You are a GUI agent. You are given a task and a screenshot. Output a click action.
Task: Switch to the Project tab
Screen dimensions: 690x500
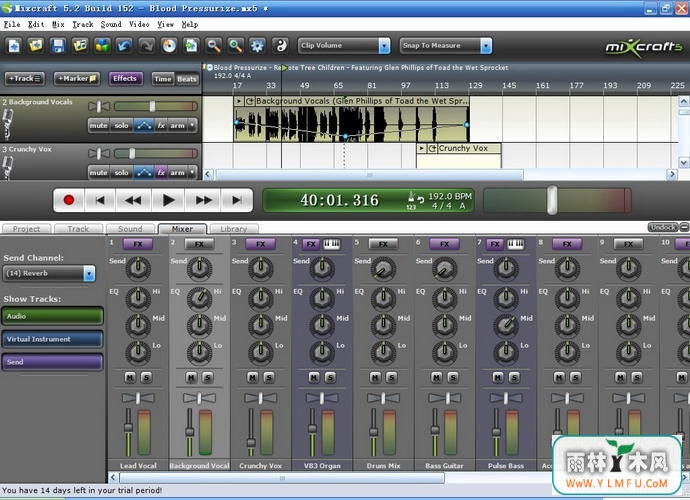(26, 229)
